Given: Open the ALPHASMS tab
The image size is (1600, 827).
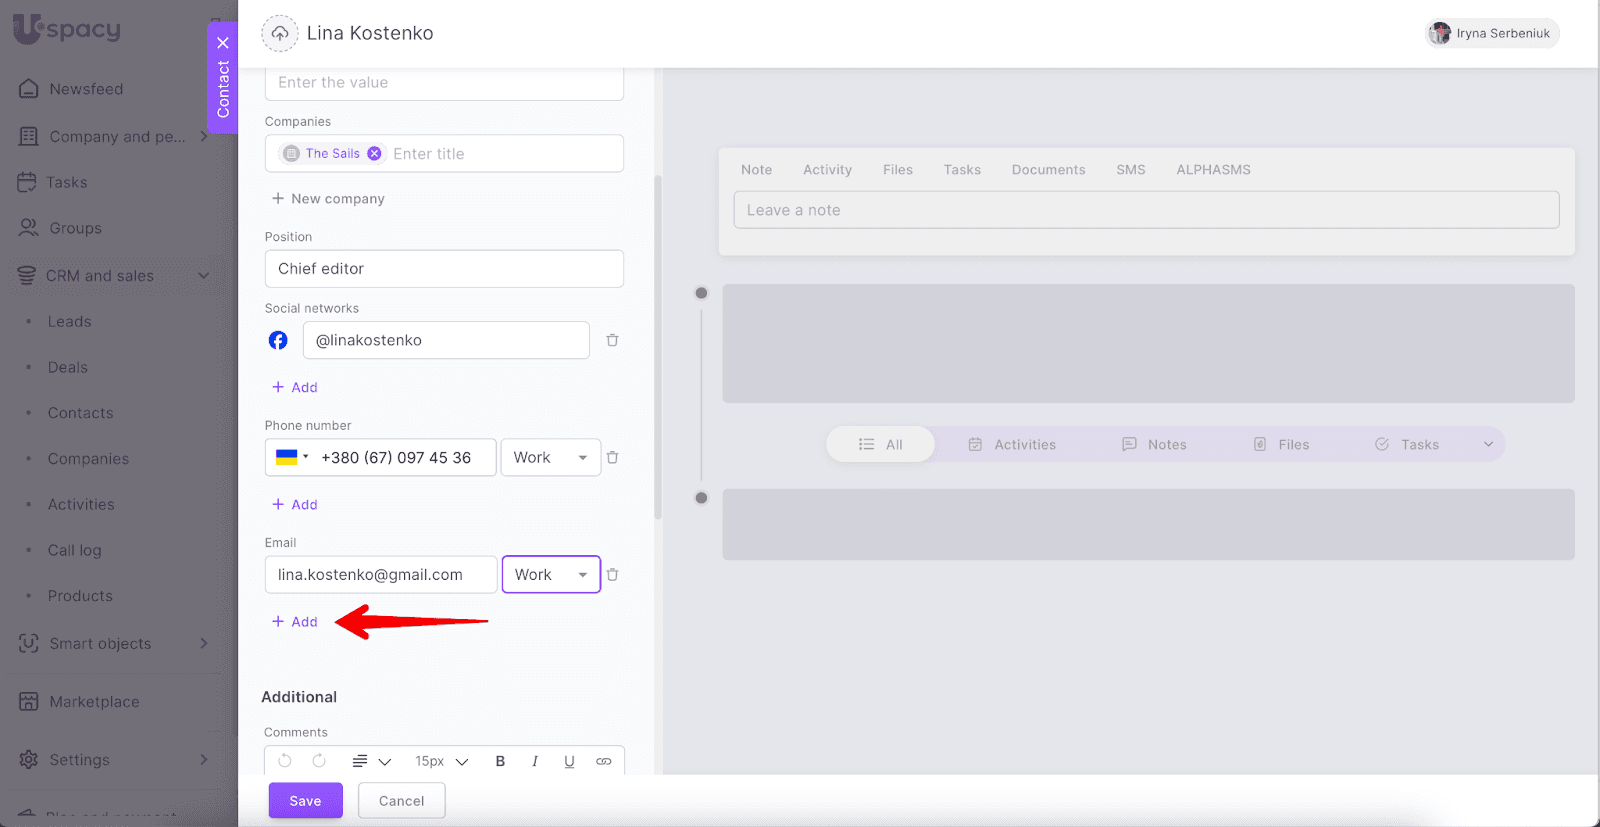Looking at the screenshot, I should [1213, 170].
